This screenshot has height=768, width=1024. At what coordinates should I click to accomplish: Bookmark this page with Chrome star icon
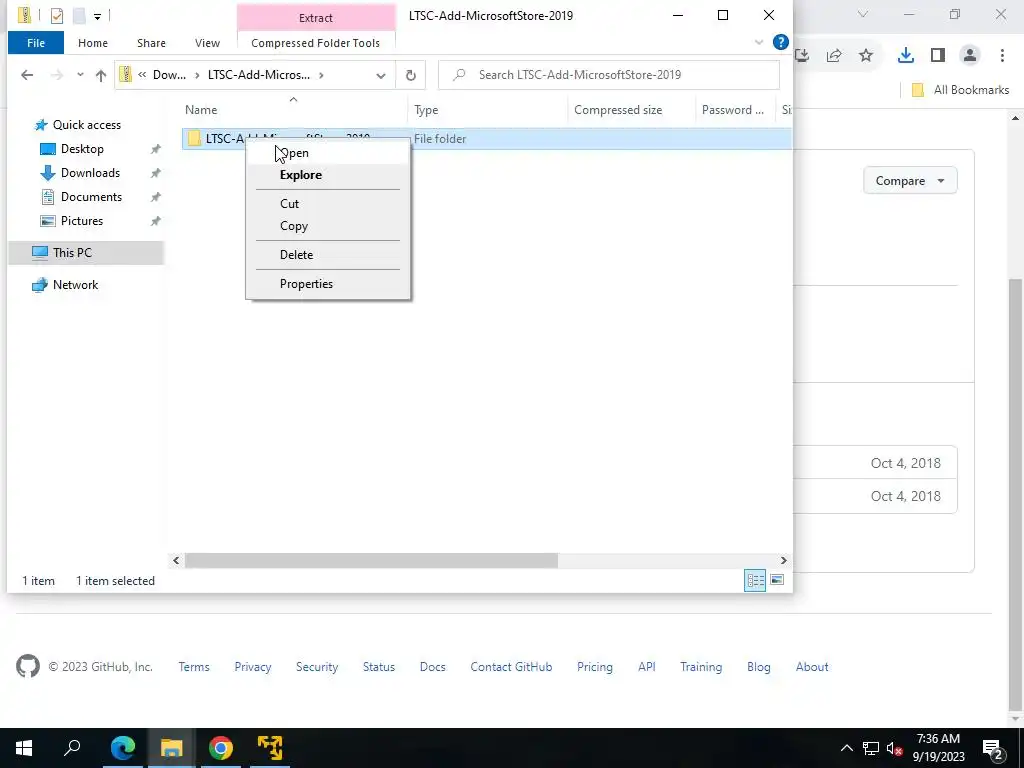[x=866, y=56]
